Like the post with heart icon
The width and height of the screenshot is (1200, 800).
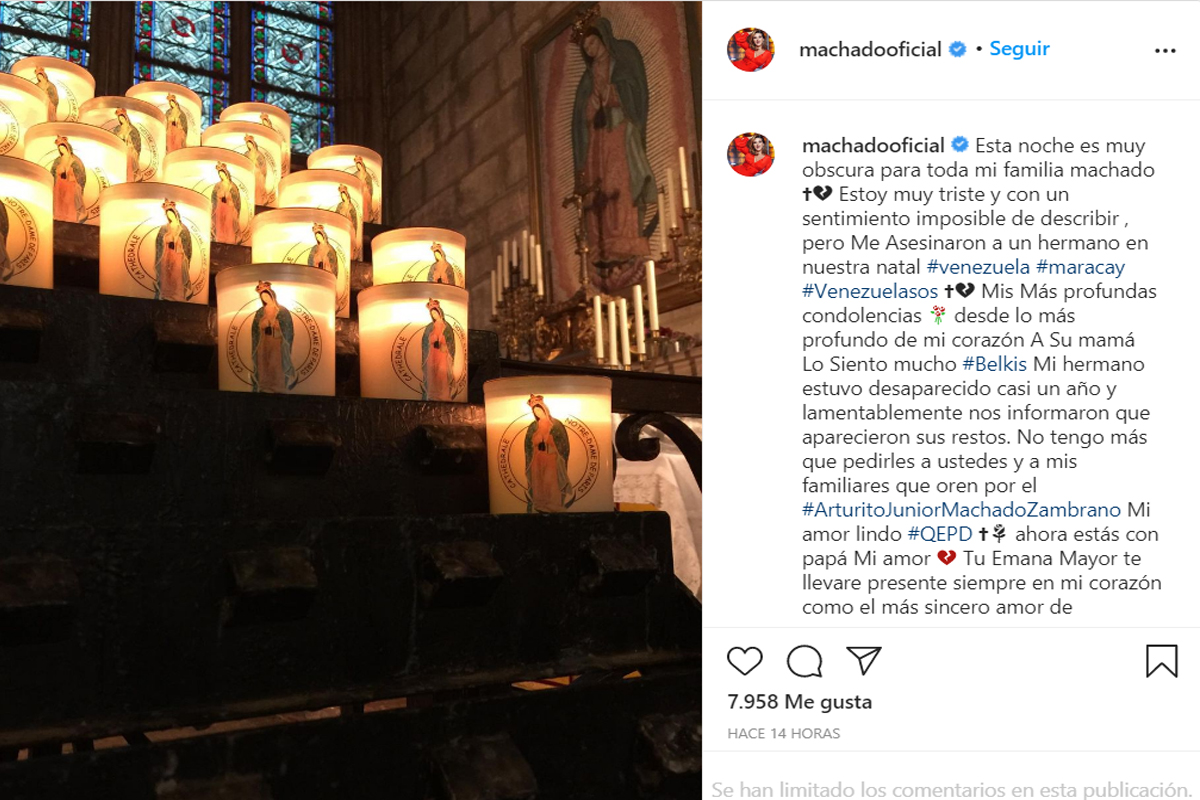[745, 661]
